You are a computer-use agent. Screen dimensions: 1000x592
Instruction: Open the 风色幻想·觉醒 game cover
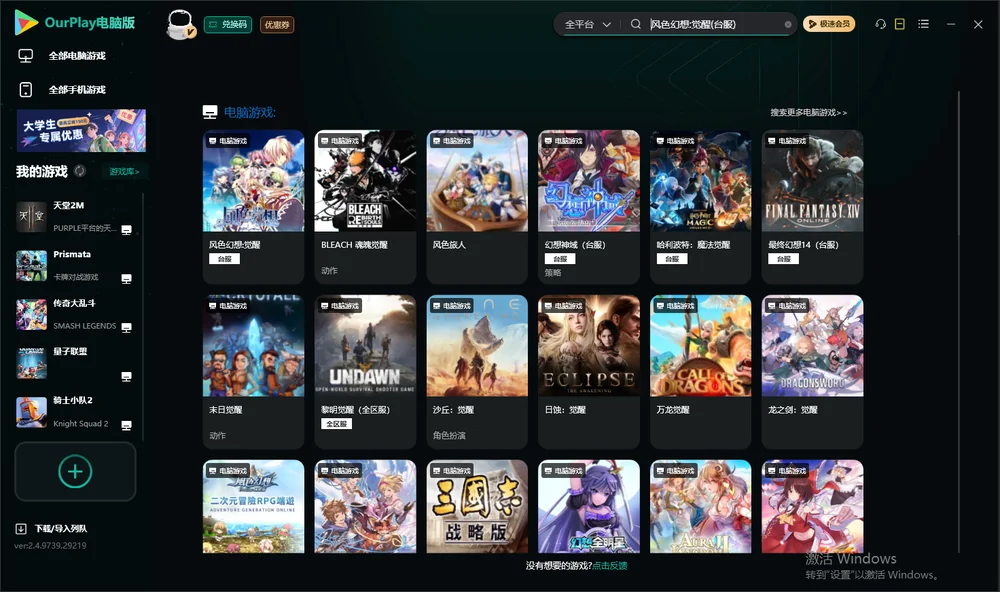(x=254, y=181)
